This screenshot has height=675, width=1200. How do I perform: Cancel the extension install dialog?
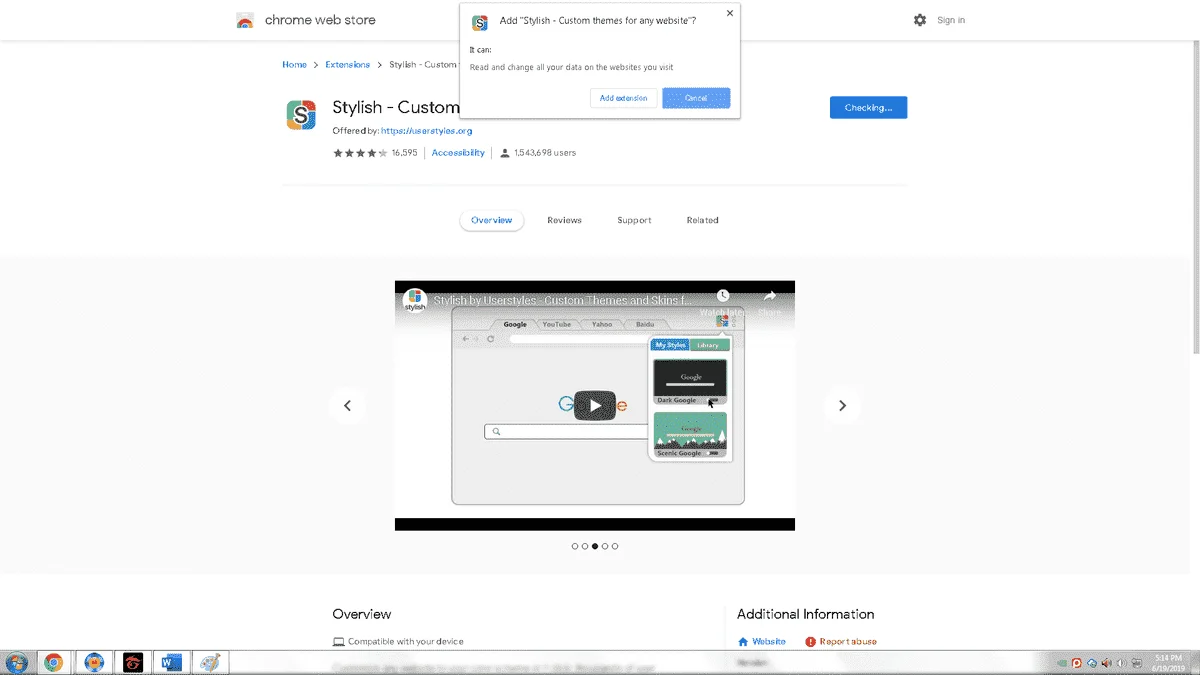(696, 98)
